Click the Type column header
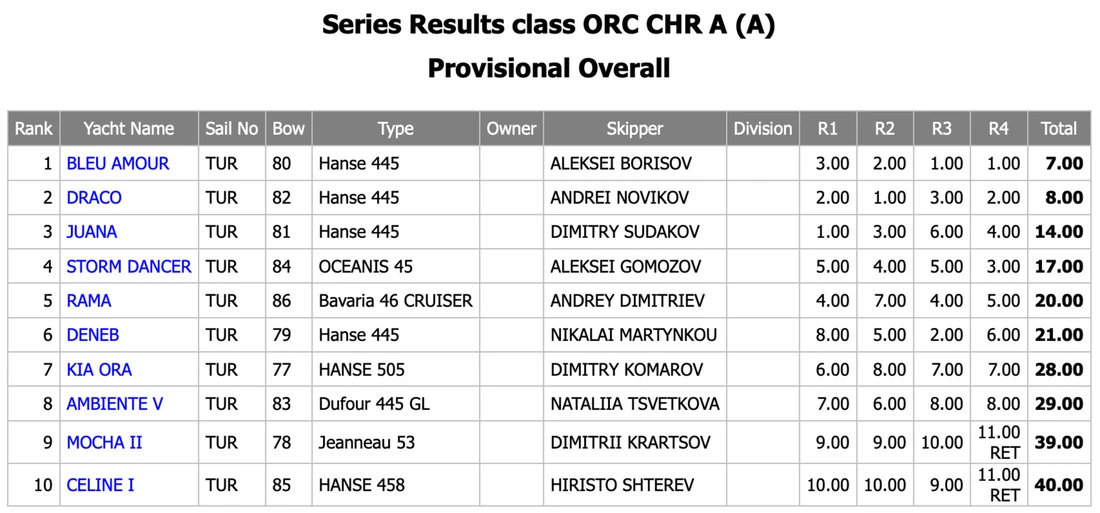Image resolution: width=1100 pixels, height=513 pixels. tap(396, 128)
